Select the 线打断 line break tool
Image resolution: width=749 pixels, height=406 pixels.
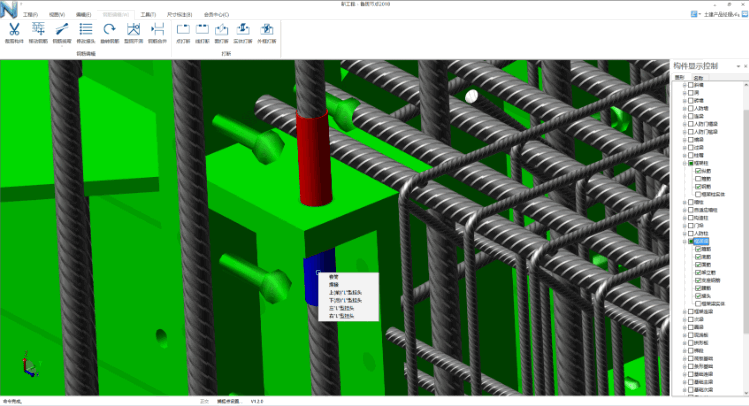tap(202, 33)
